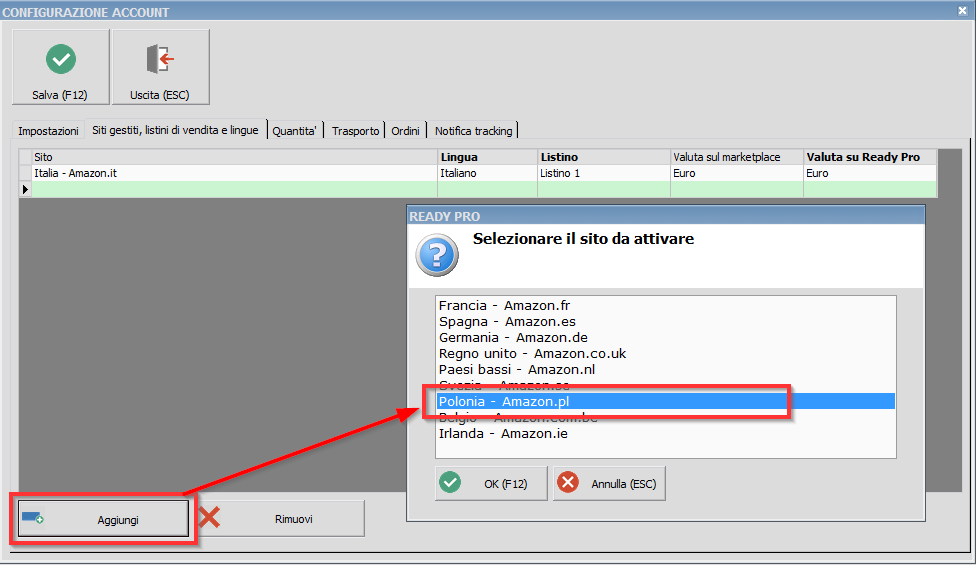Click the Italiano language cell
Image resolution: width=976 pixels, height=565 pixels.
click(487, 173)
